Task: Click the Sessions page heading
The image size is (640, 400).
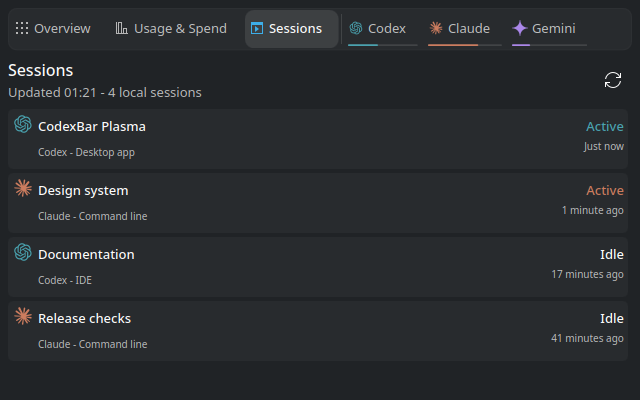Action: pyautogui.click(x=41, y=70)
